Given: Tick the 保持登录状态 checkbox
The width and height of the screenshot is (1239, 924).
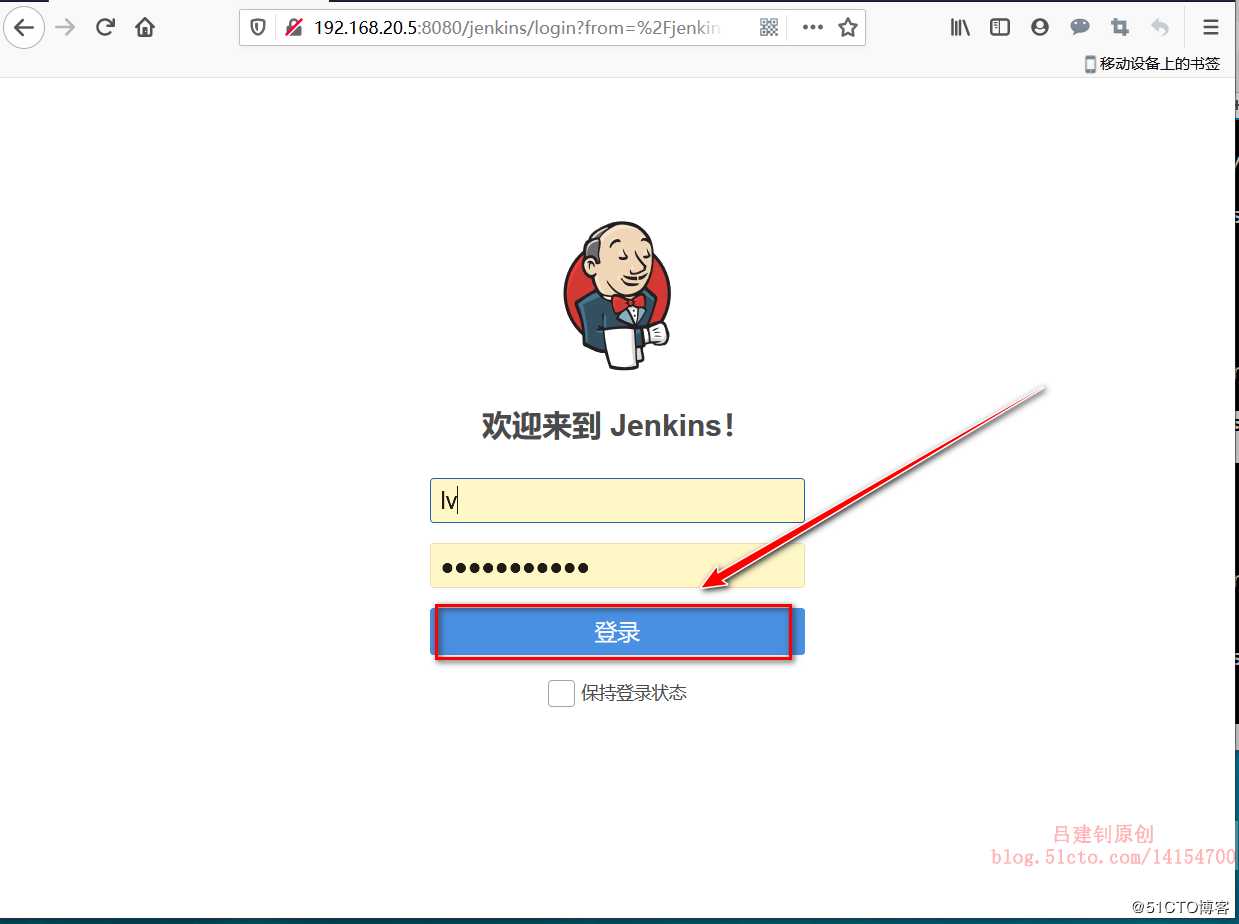Looking at the screenshot, I should (x=561, y=693).
